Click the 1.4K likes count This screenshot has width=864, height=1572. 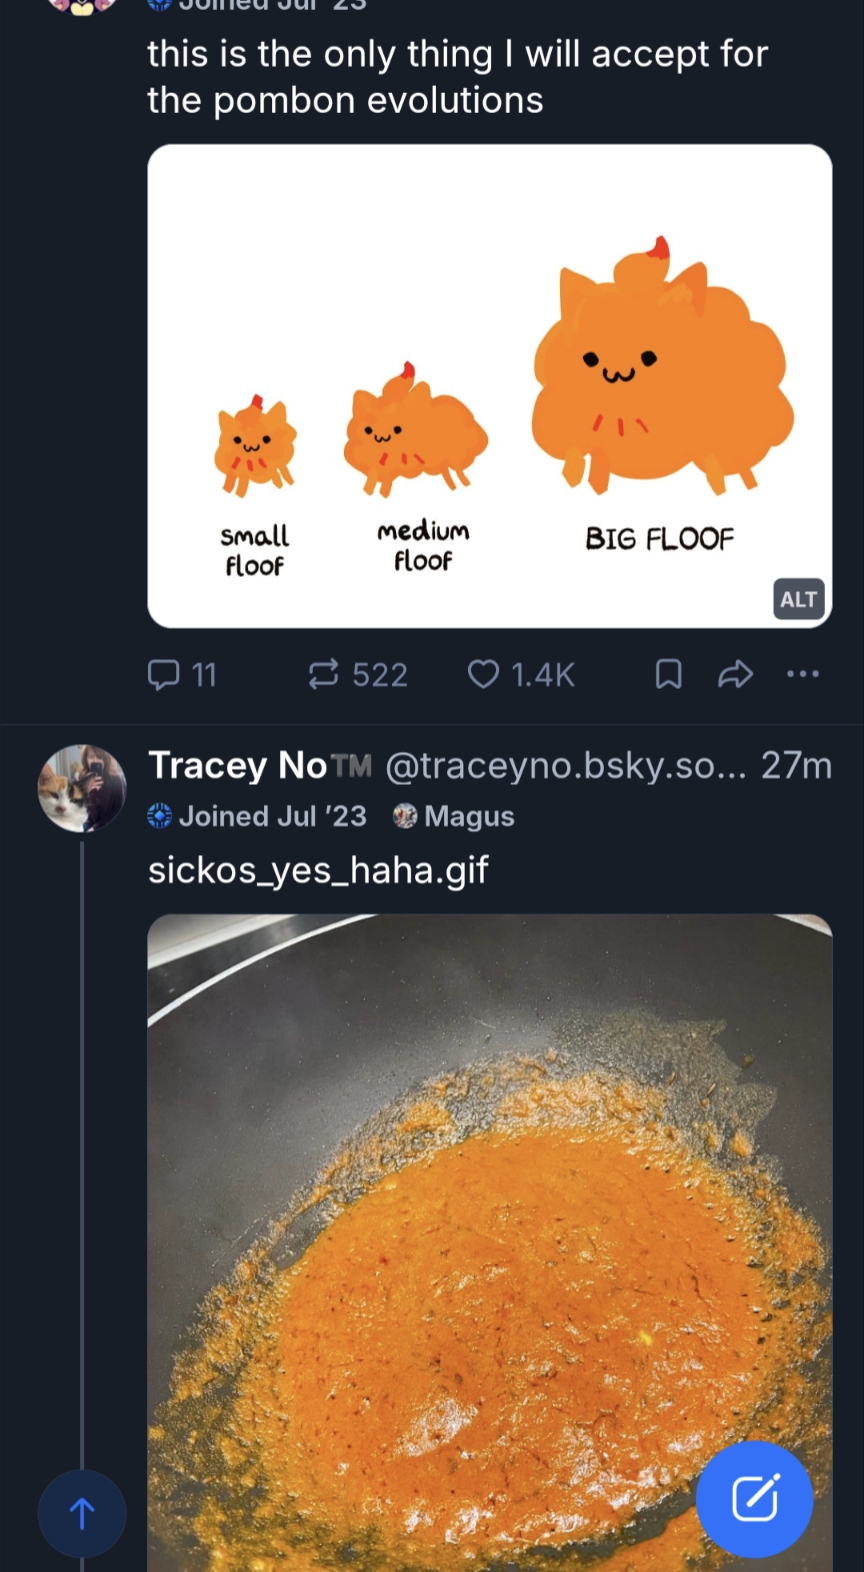542,675
